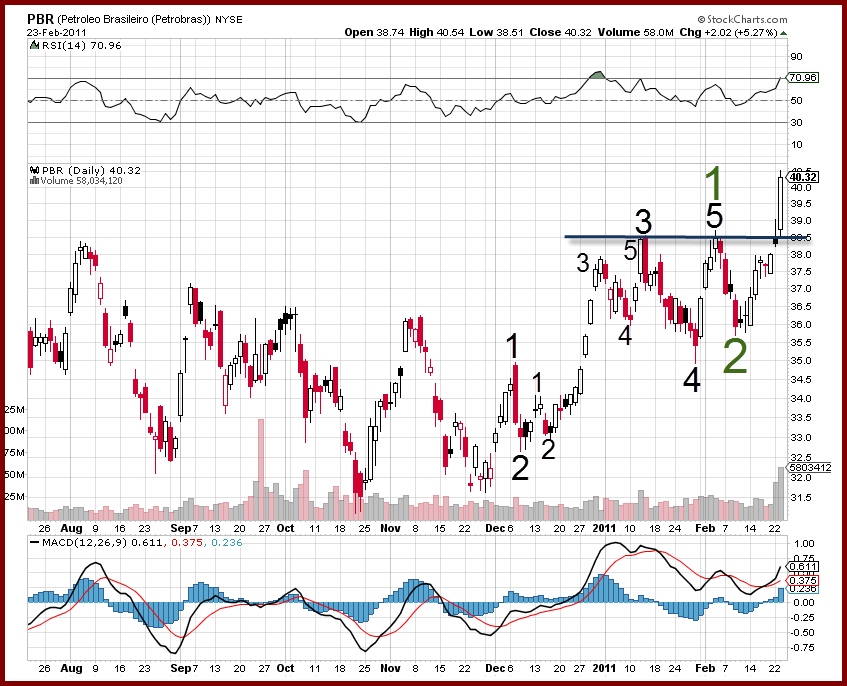Click the blue 0.236 histogram value in MACD legend
847x686 pixels.
(x=226, y=543)
